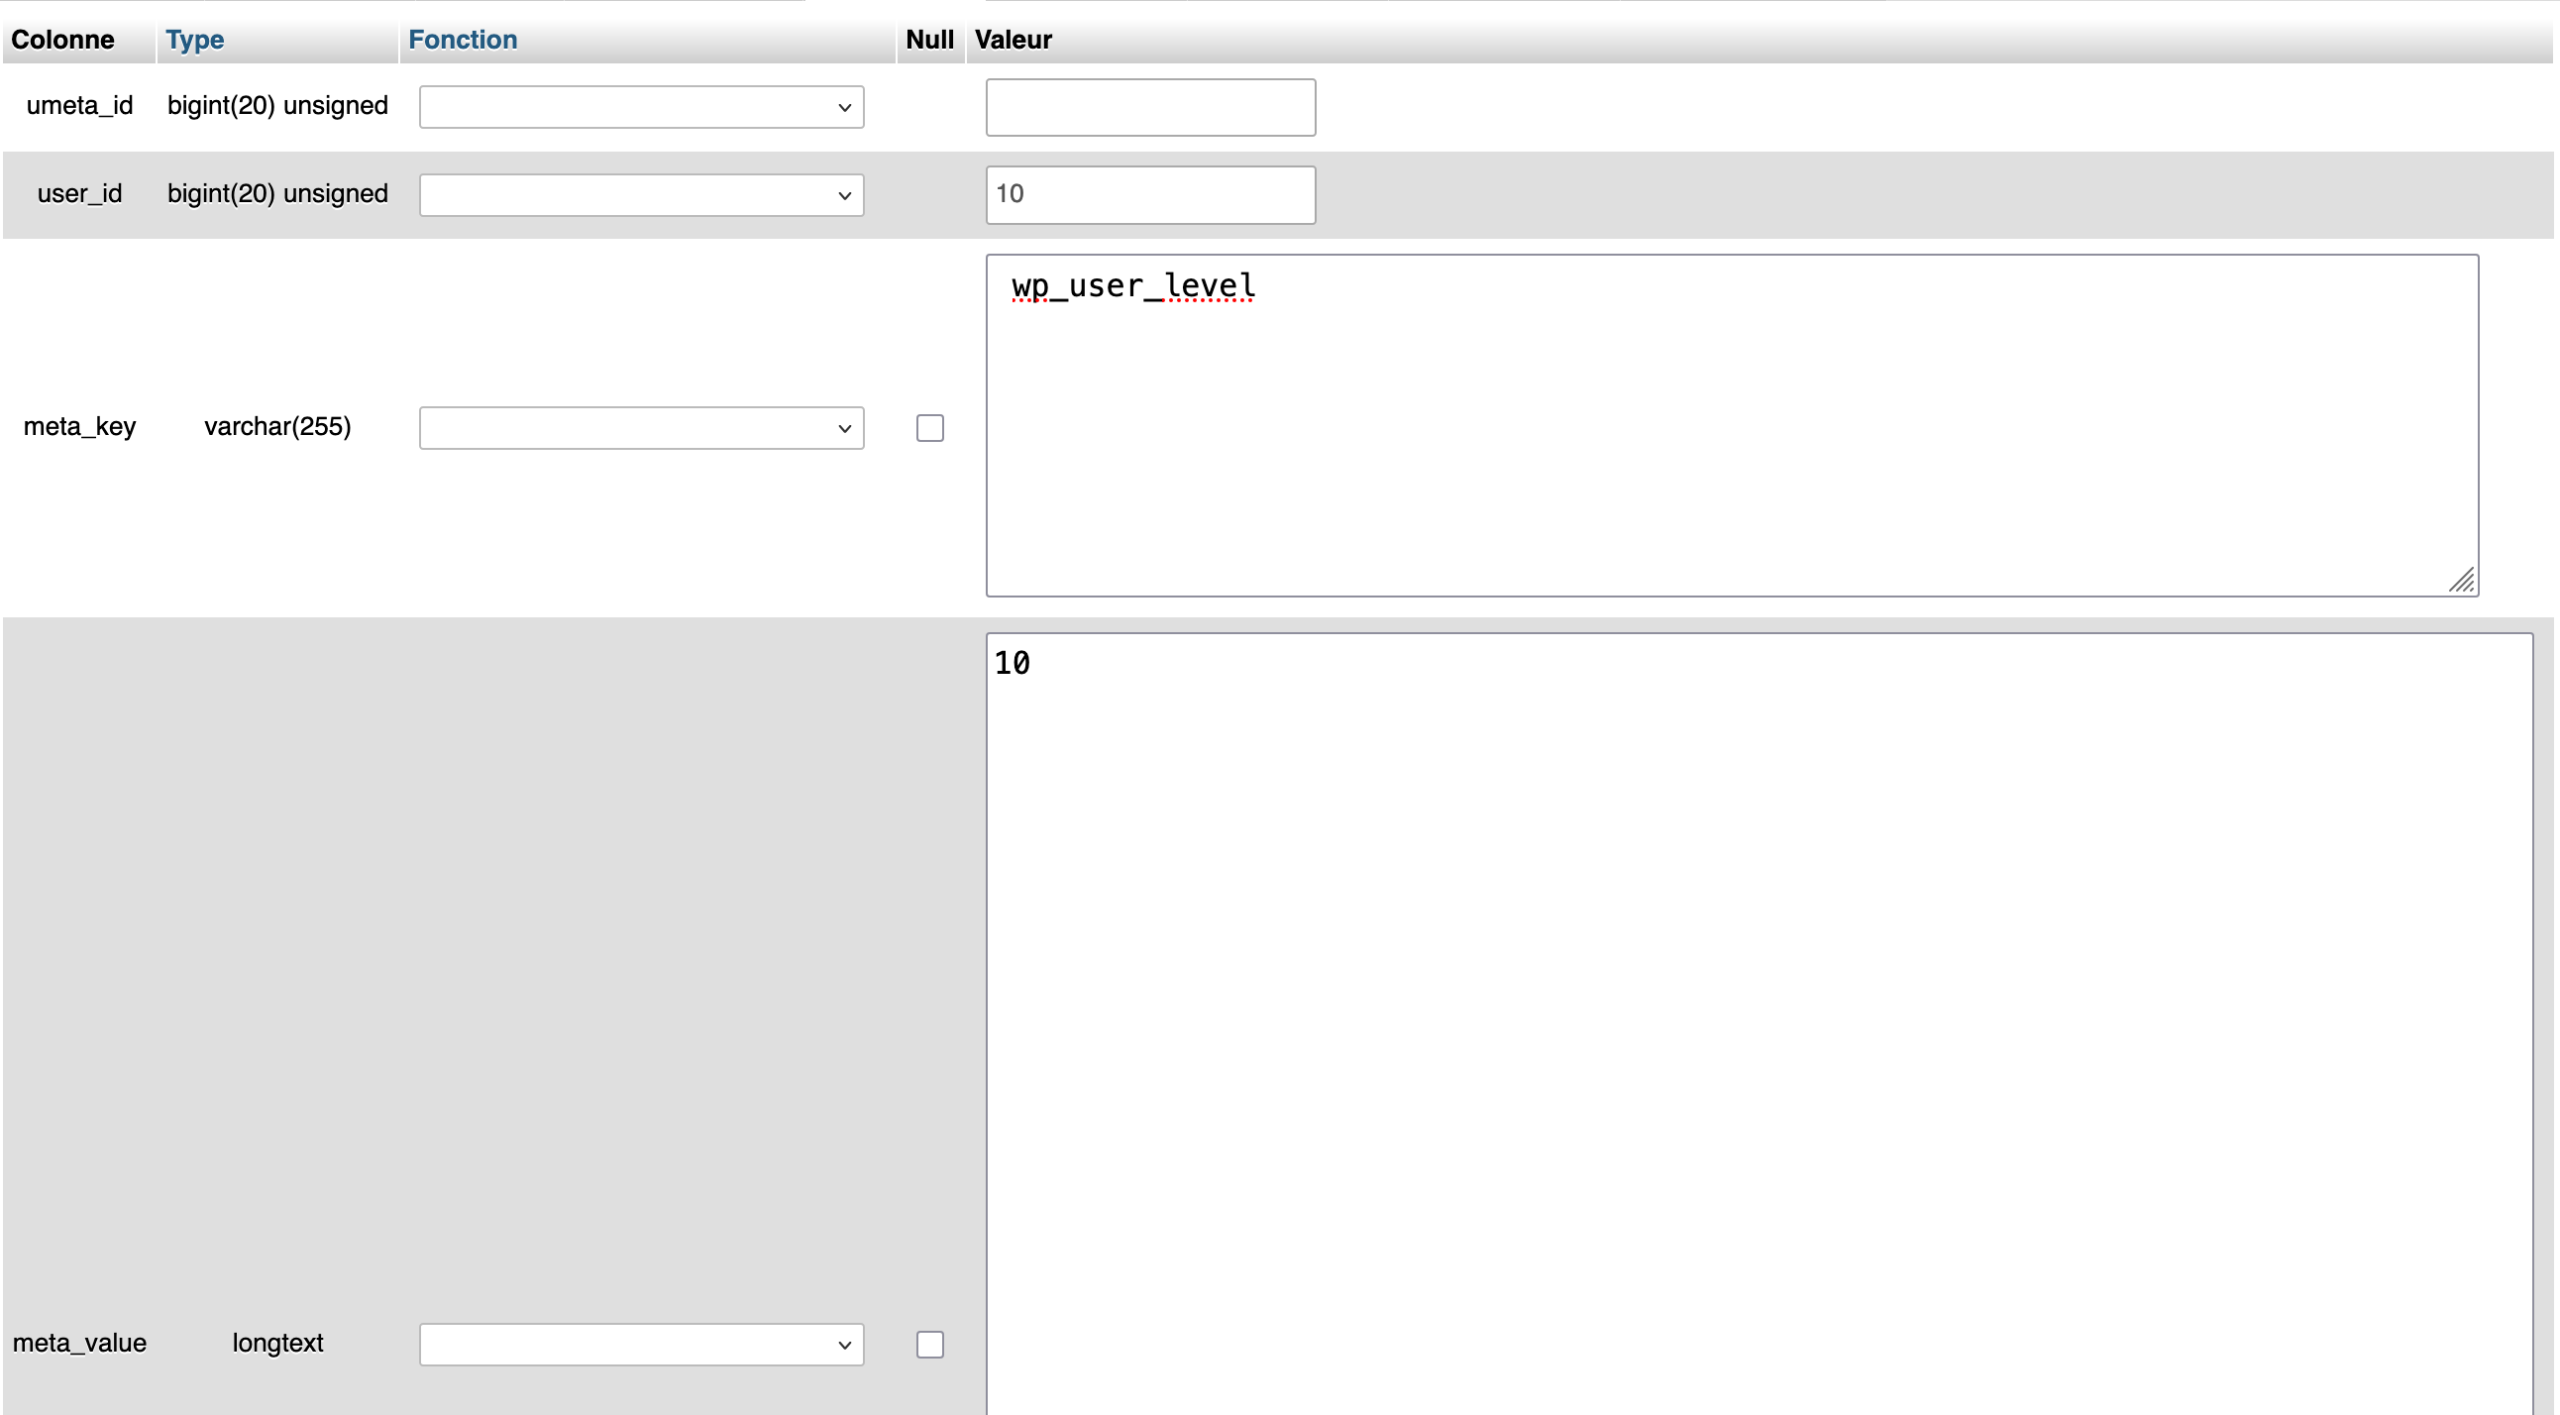Image resolution: width=2560 pixels, height=1415 pixels.
Task: Click the Fonction column header link
Action: (463, 40)
